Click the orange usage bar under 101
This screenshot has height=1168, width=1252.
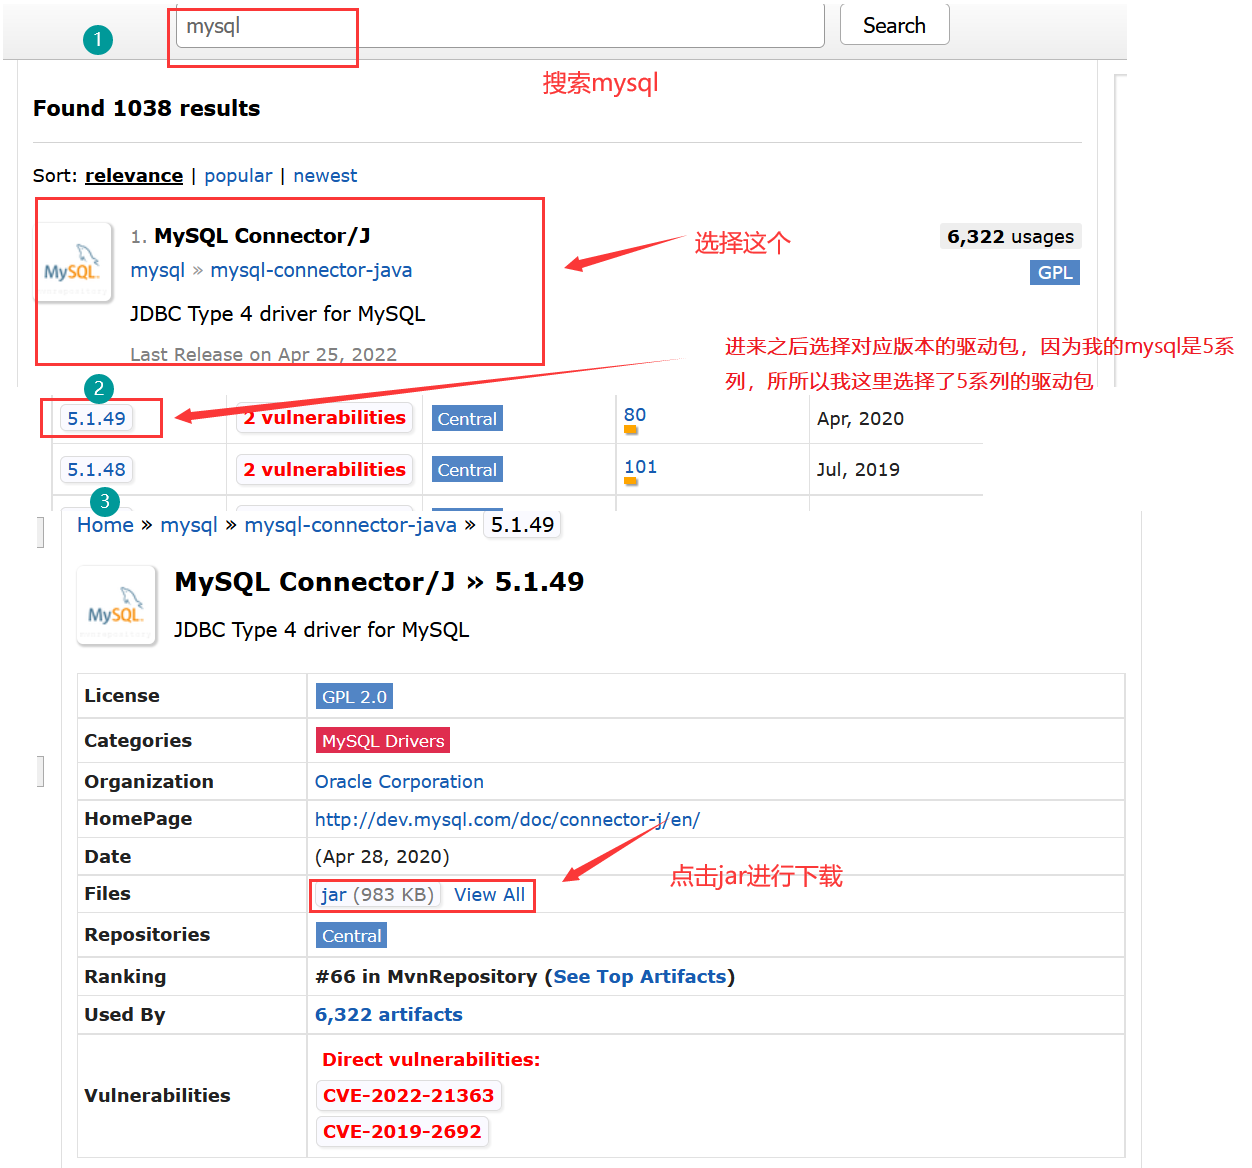631,481
